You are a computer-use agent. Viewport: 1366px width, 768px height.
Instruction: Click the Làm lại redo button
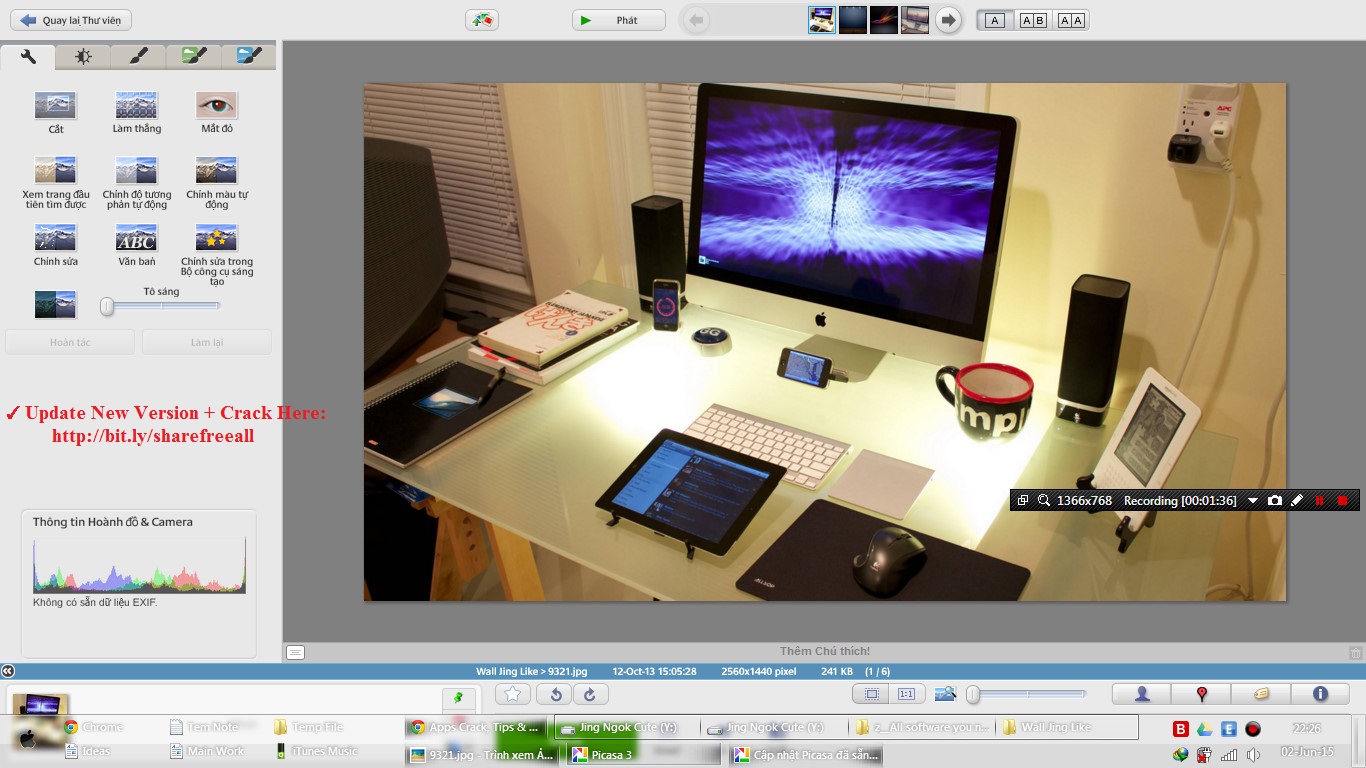tap(207, 342)
